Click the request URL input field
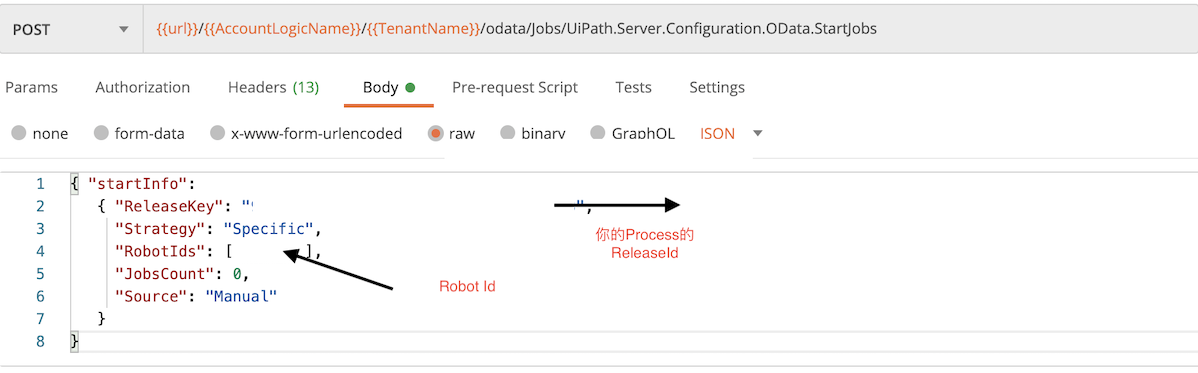 pyautogui.click(x=669, y=29)
